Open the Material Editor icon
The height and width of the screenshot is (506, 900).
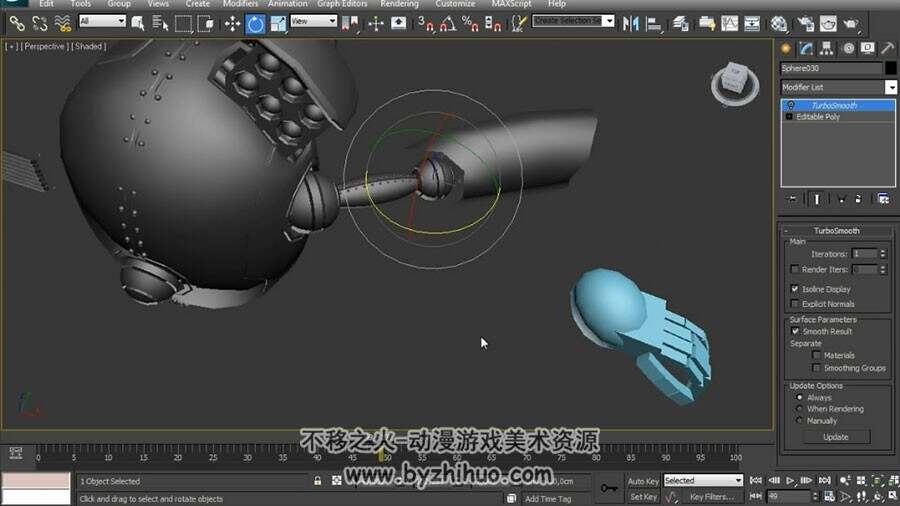click(x=779, y=24)
